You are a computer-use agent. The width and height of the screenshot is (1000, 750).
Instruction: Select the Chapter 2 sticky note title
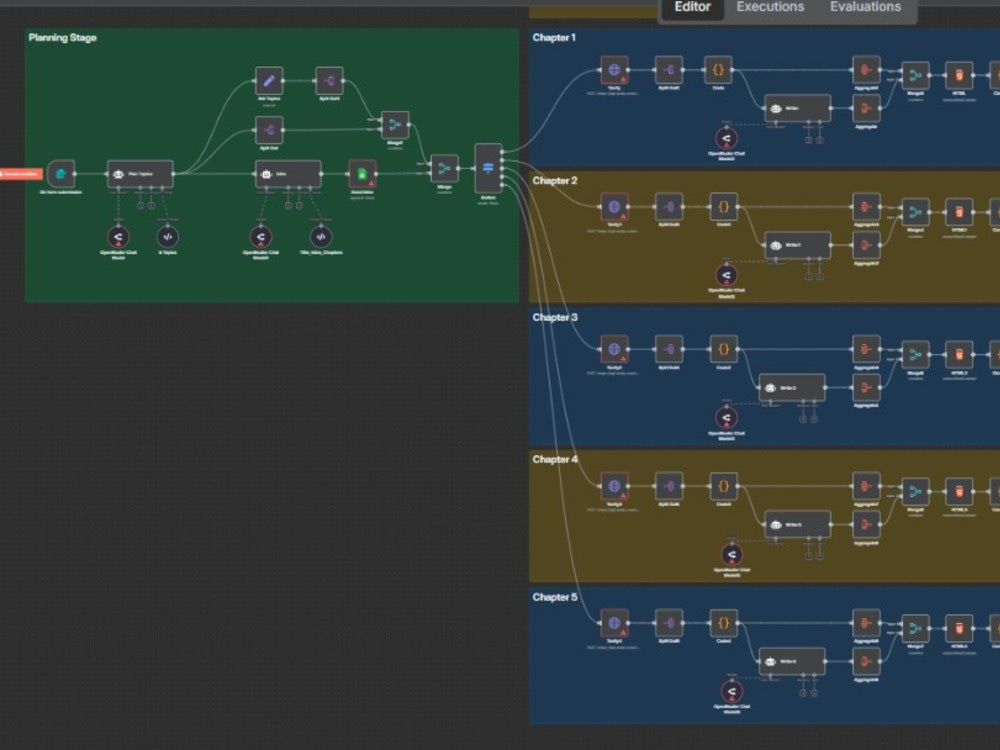point(555,180)
